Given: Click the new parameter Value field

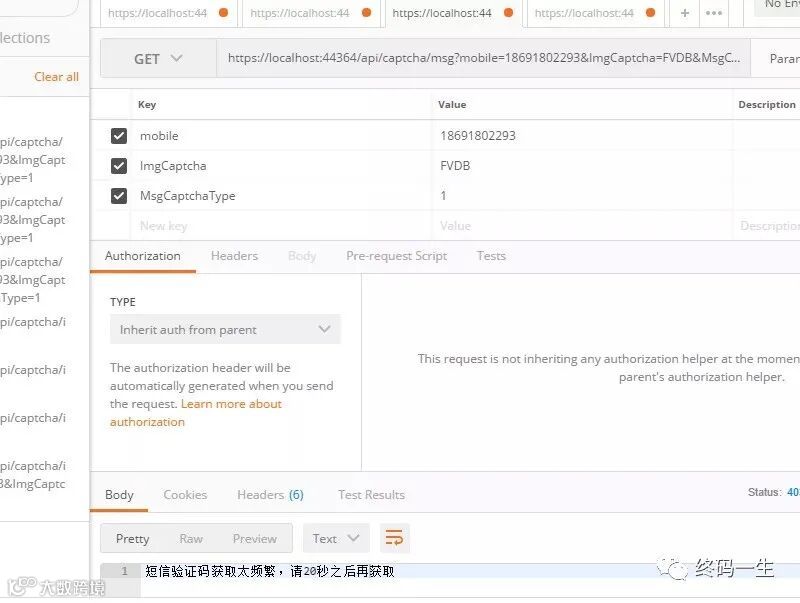Looking at the screenshot, I should [x=583, y=225].
